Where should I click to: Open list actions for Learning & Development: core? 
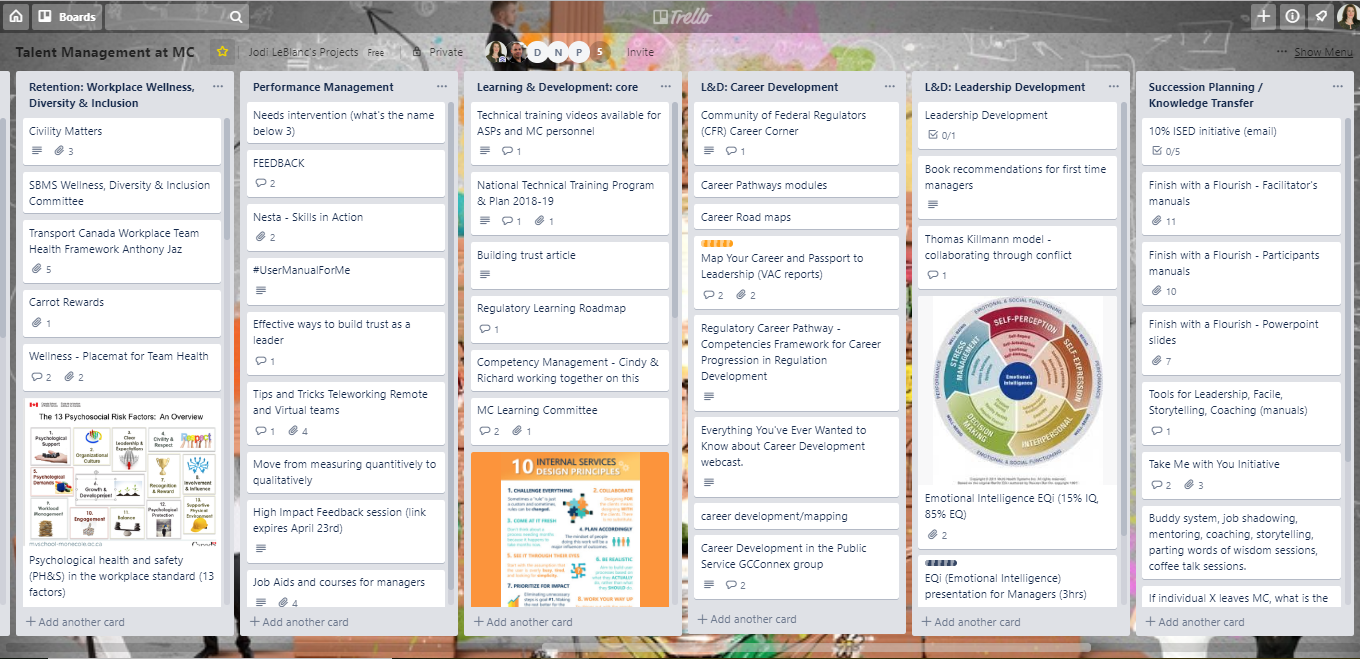coord(666,87)
